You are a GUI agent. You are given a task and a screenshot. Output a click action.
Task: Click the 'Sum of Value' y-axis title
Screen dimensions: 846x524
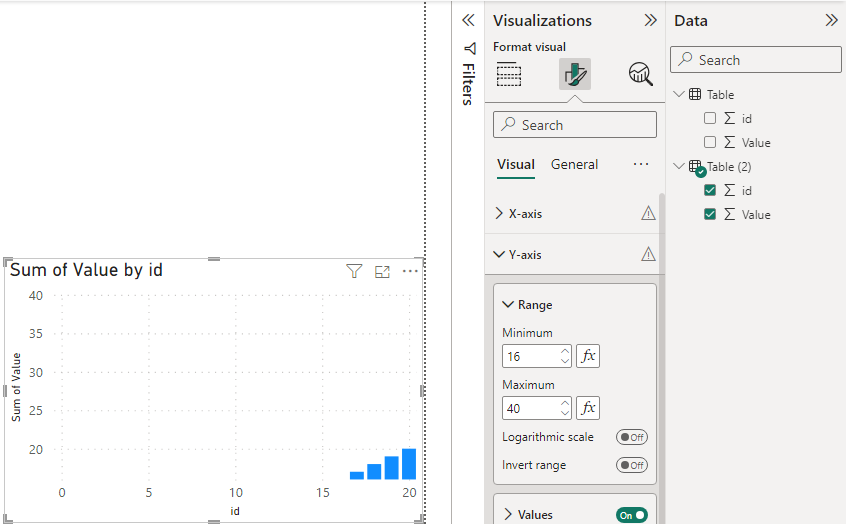pyautogui.click(x=16, y=387)
